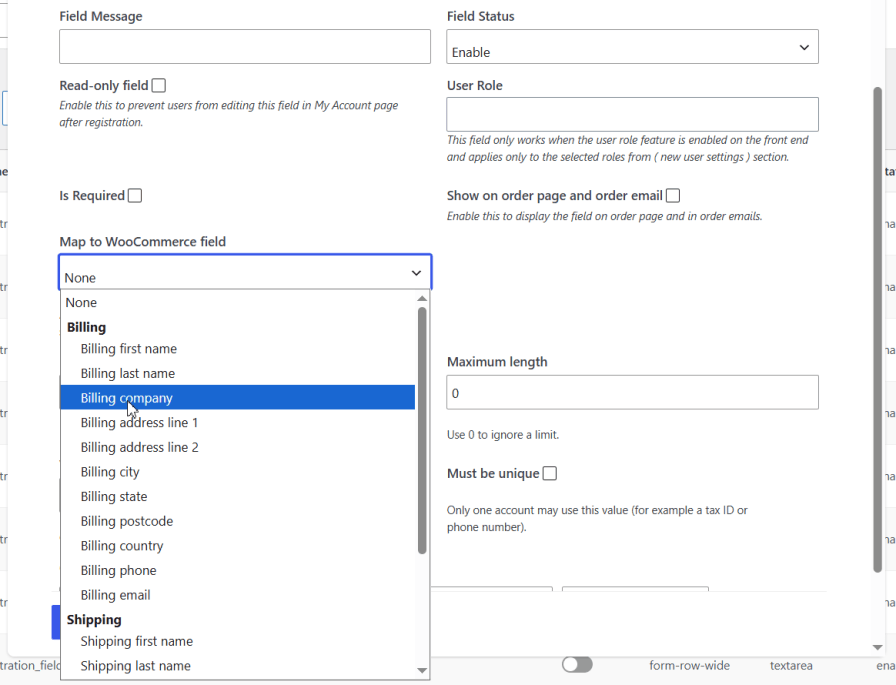Screen dimensions: 896x685
Task: Click the modal scrollbar down arrow
Action: click(x=878, y=647)
